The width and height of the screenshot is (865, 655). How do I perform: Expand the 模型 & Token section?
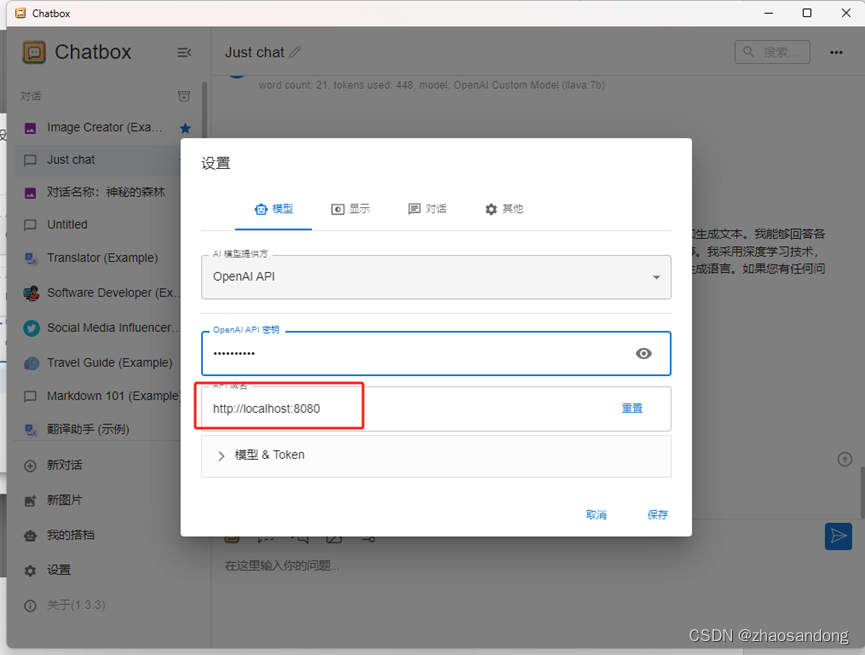pyautogui.click(x=436, y=456)
